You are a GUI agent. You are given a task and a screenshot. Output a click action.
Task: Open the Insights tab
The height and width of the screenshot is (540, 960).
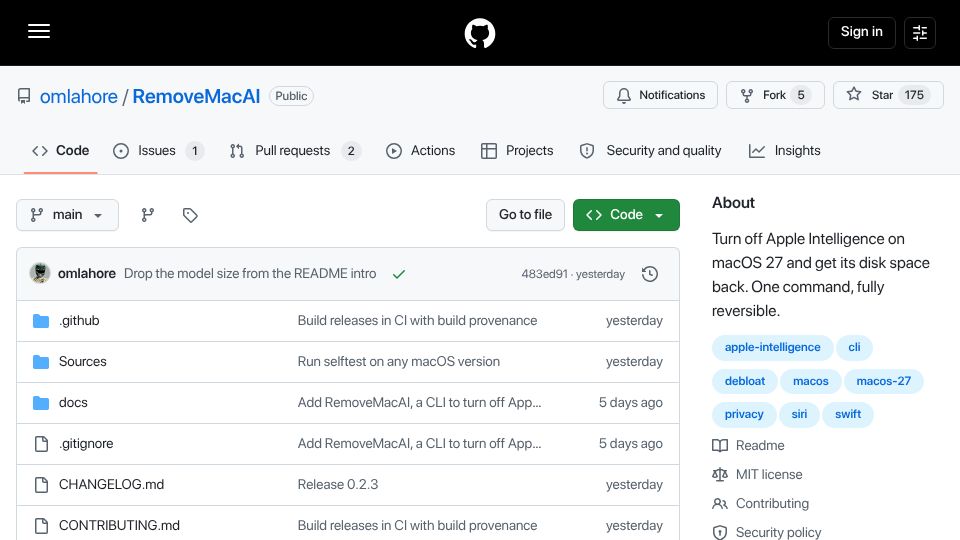coord(784,151)
